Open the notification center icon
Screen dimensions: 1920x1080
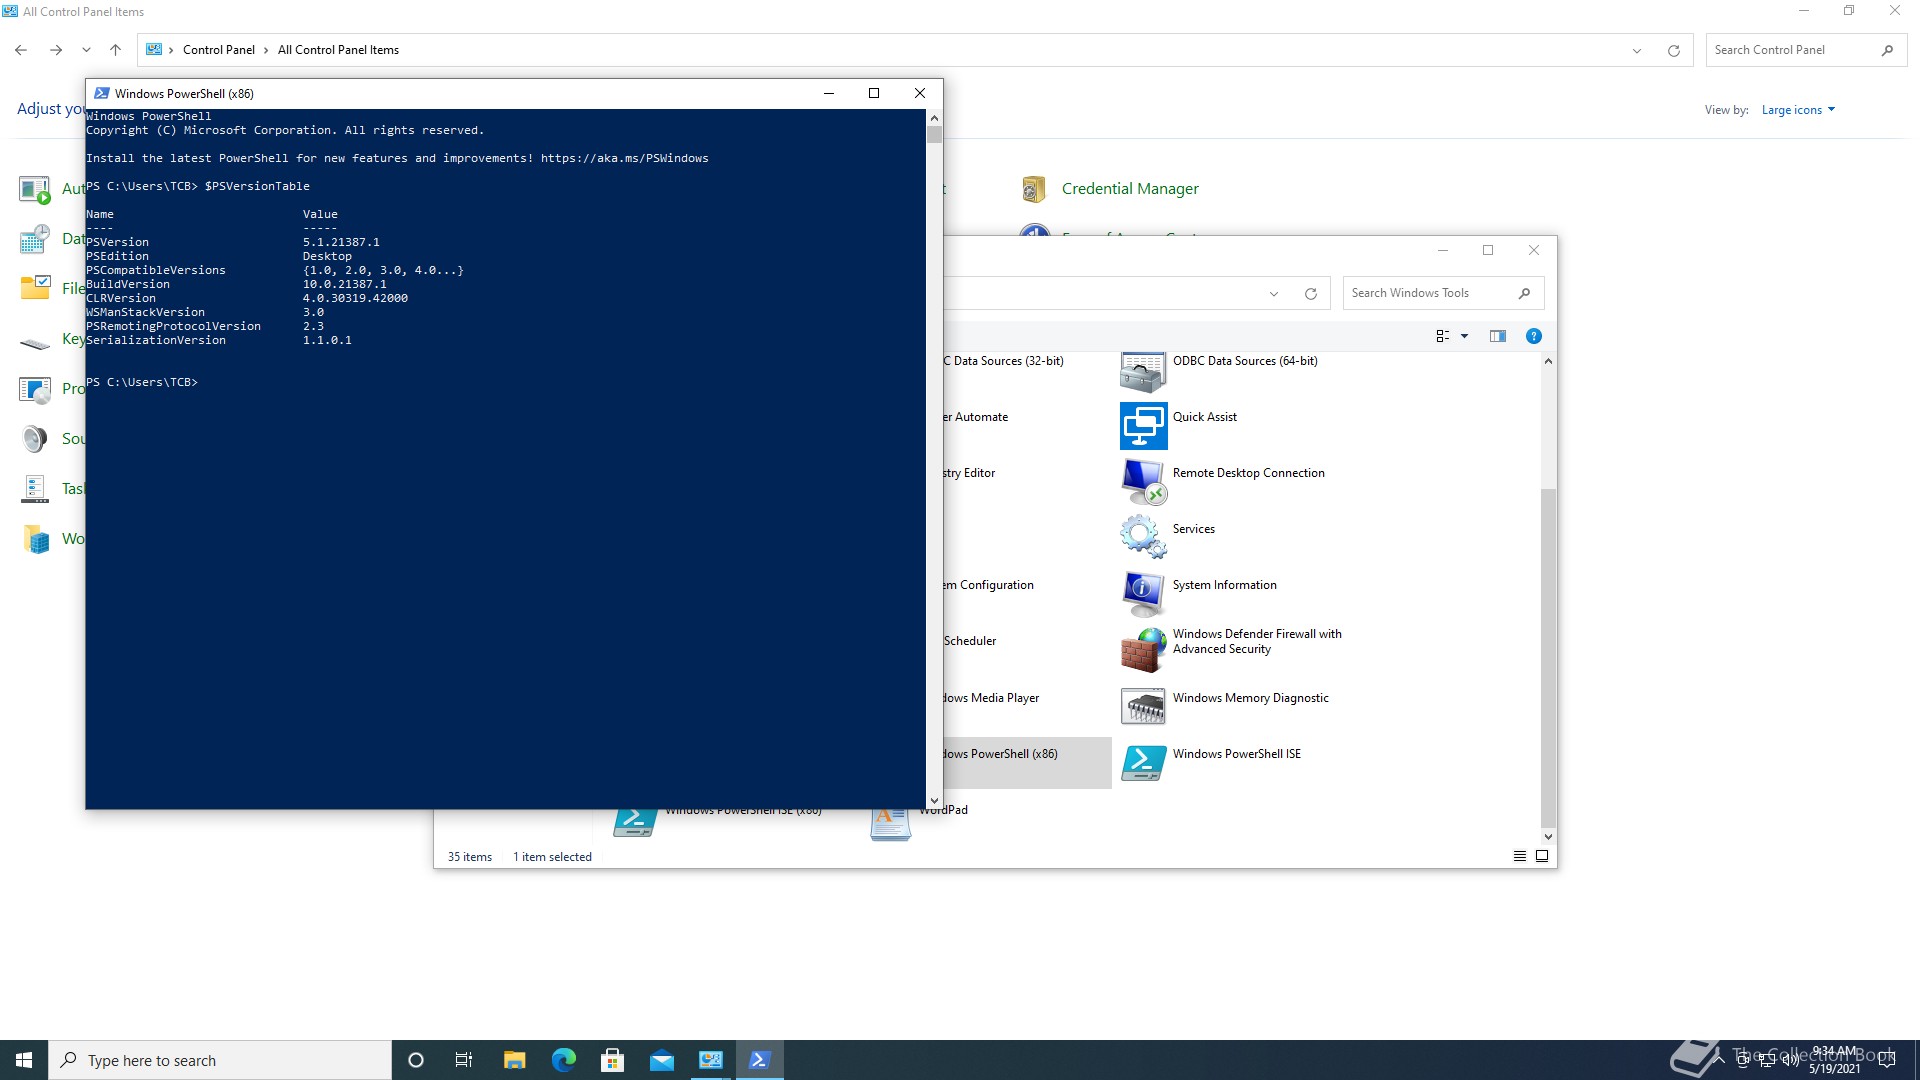pos(1888,1060)
